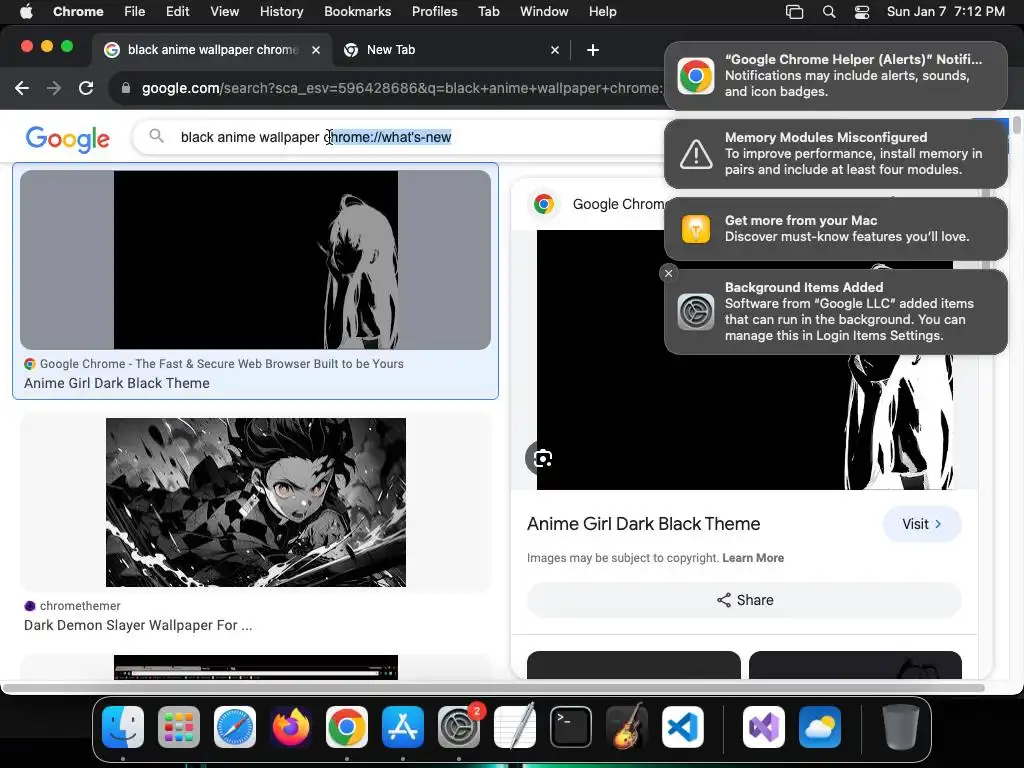Open Launchpad from the Dock
1024x768 pixels.
coord(179,727)
